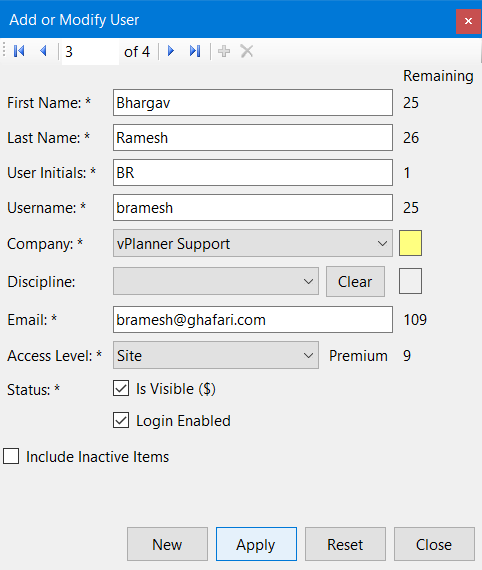This screenshot has height=570, width=482.
Task: Expand the Discipline dropdown
Action: tap(216, 281)
